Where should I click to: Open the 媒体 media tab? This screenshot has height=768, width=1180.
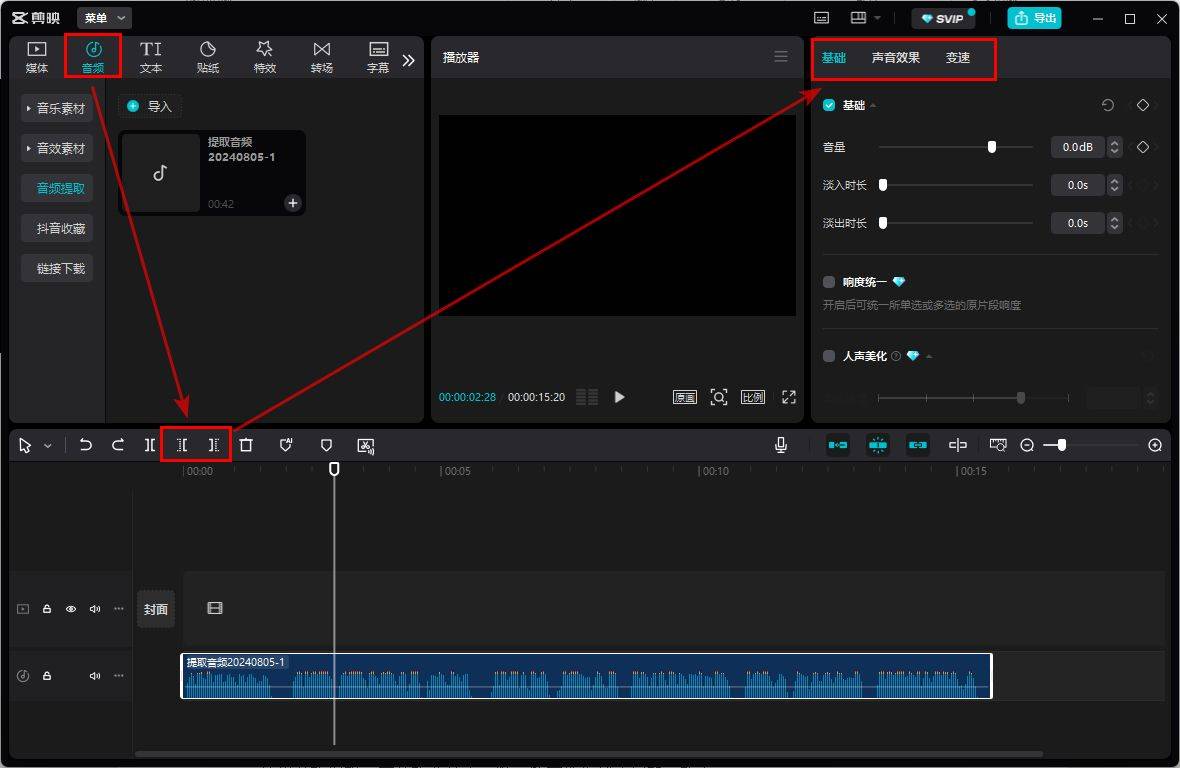(x=36, y=57)
